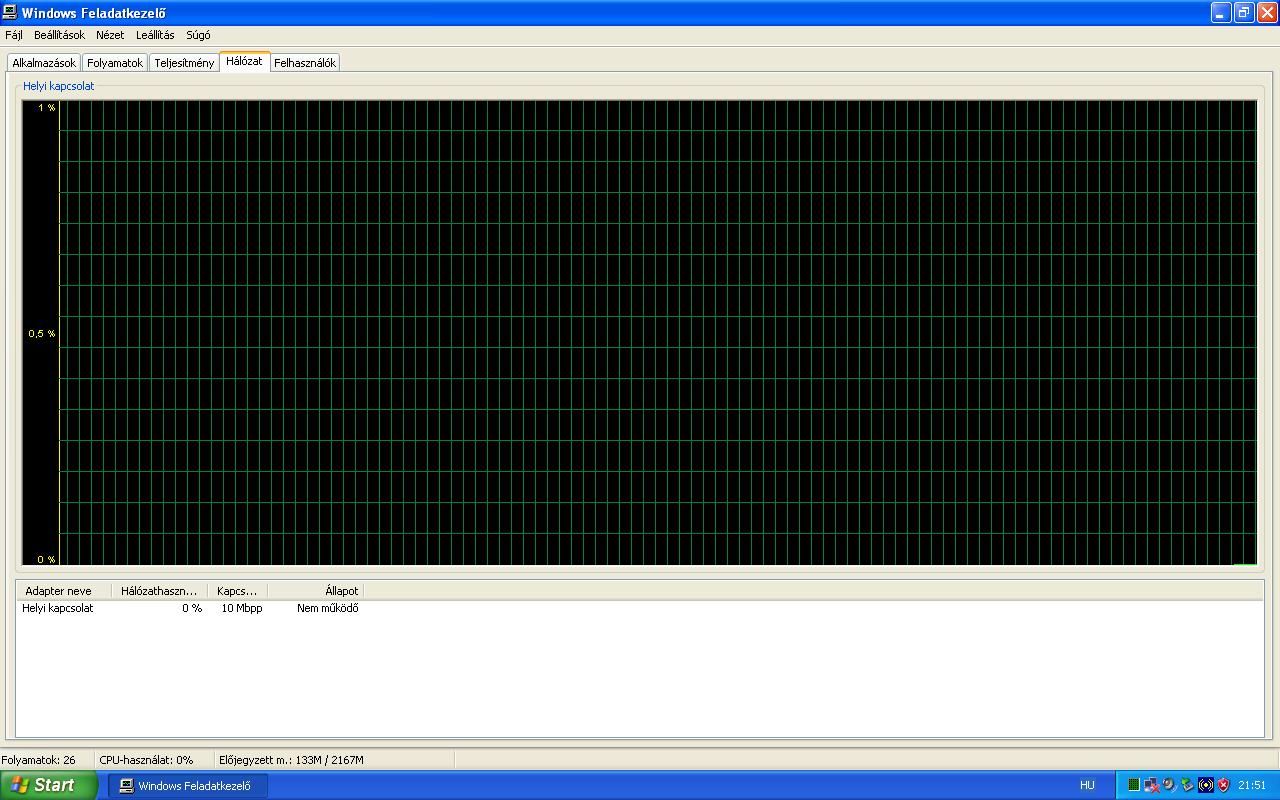Click the Task Manager CPU tray icon

(1134, 785)
